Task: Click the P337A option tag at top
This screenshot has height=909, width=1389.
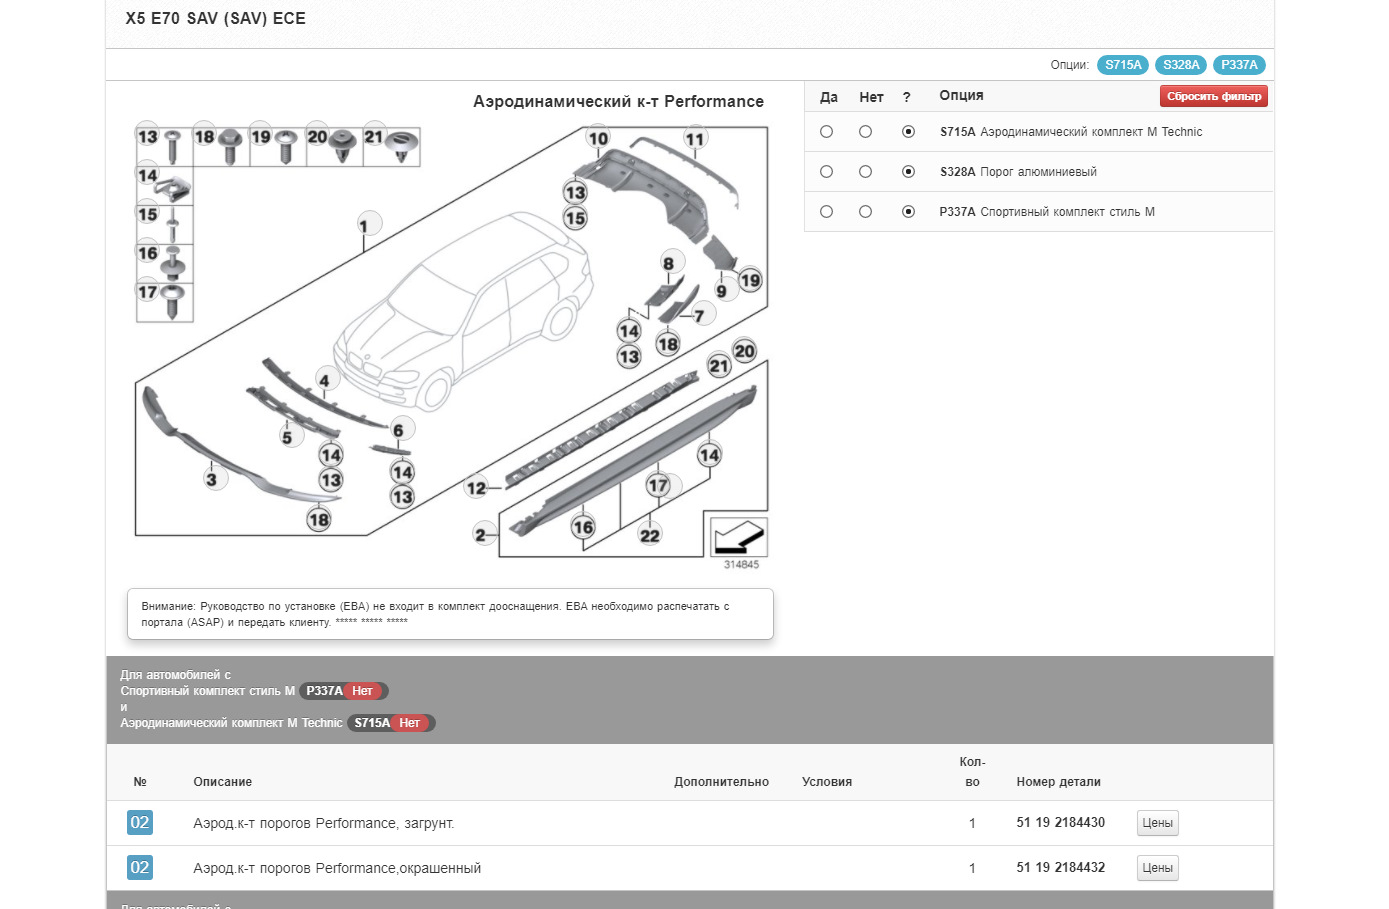Action: 1238,65
